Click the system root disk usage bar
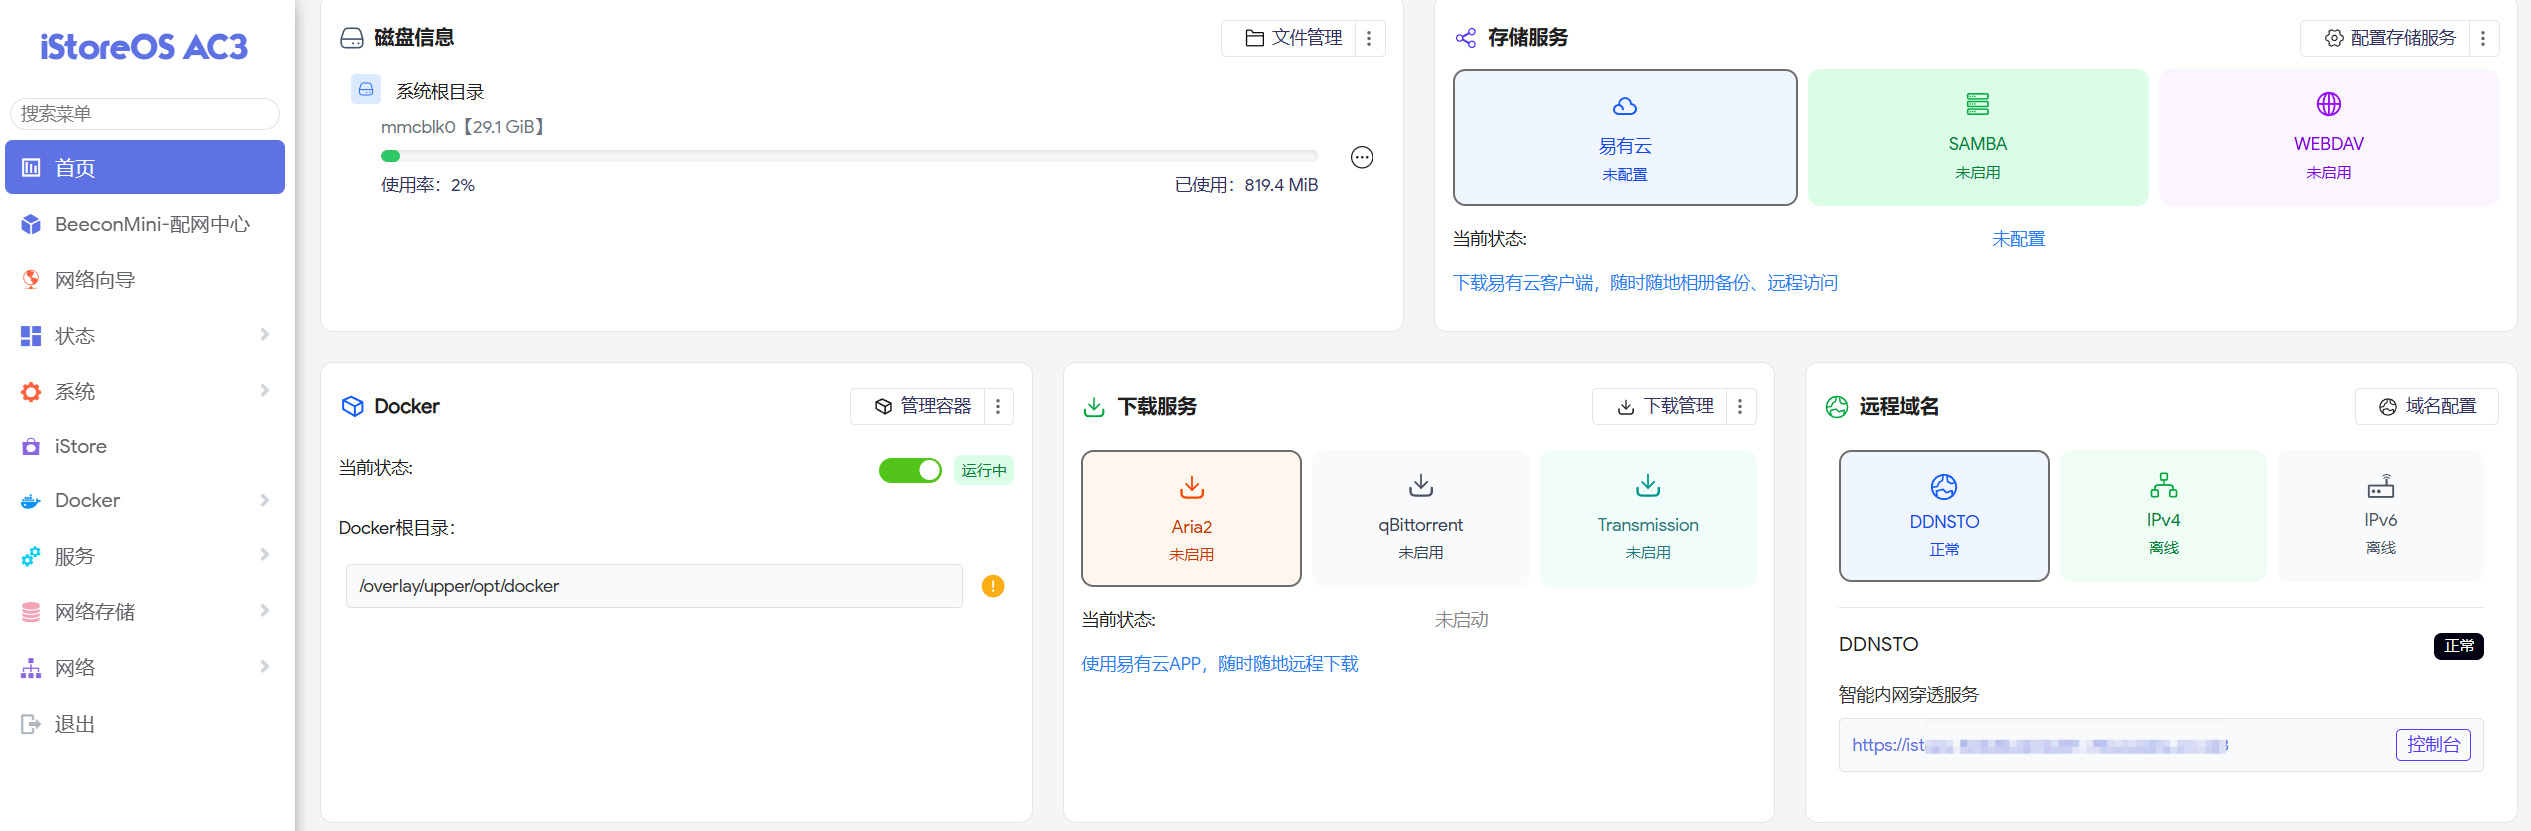This screenshot has width=2531, height=831. pyautogui.click(x=848, y=156)
